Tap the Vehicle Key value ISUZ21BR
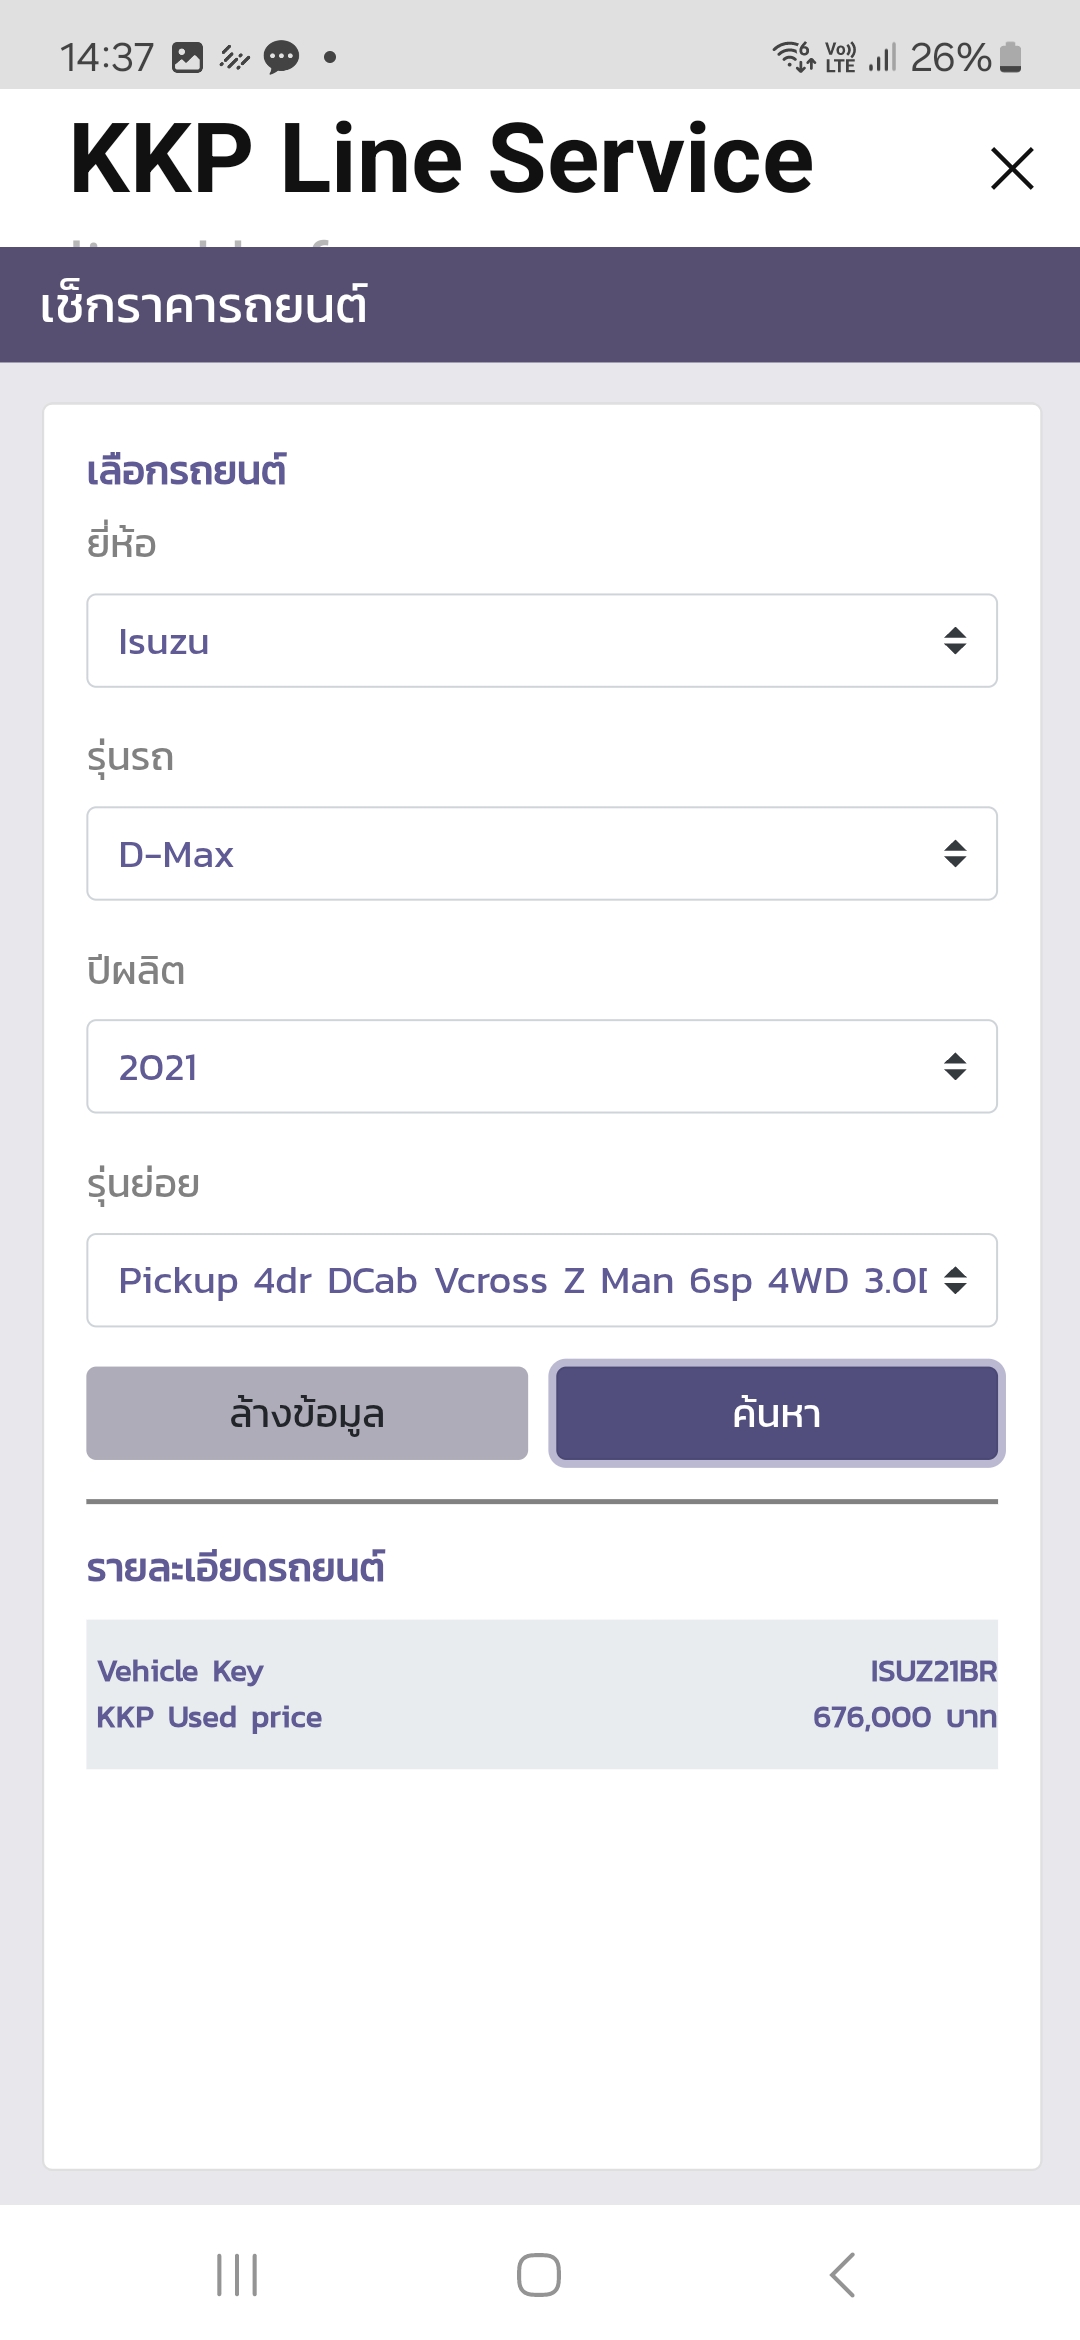This screenshot has height=2340, width=1080. (933, 1671)
